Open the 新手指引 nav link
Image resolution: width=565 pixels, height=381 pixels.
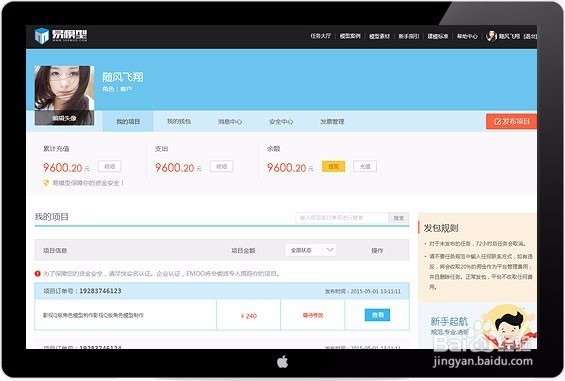coord(409,36)
